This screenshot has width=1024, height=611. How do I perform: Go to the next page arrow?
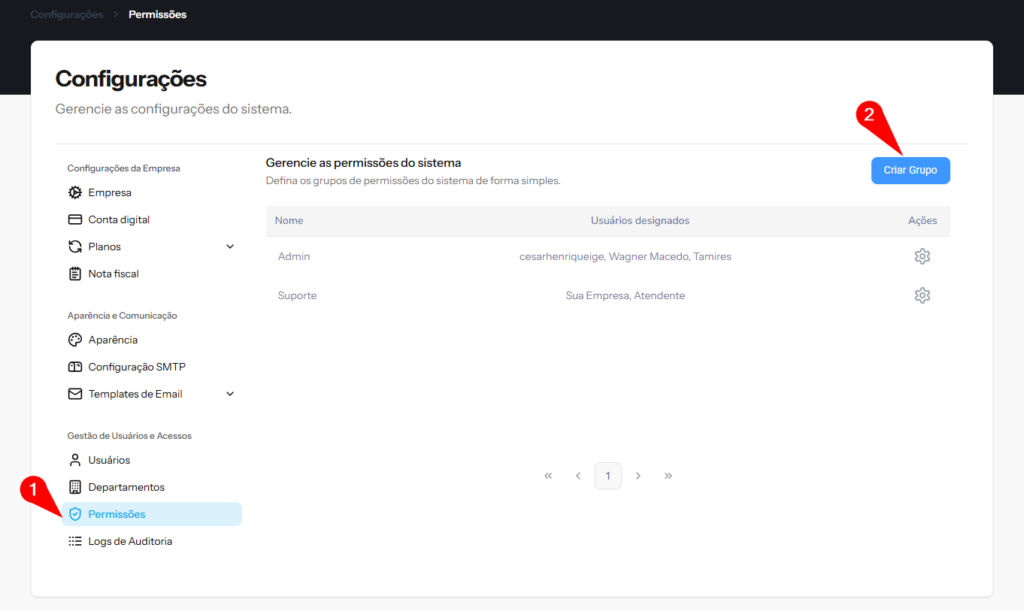638,476
